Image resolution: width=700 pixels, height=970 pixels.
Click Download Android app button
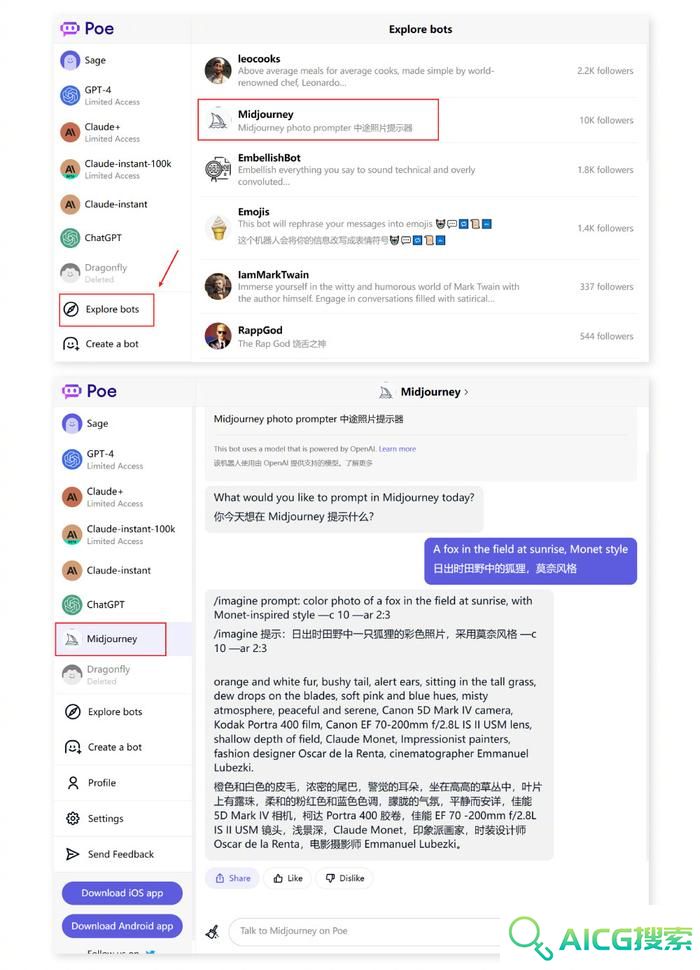pyautogui.click(x=122, y=926)
